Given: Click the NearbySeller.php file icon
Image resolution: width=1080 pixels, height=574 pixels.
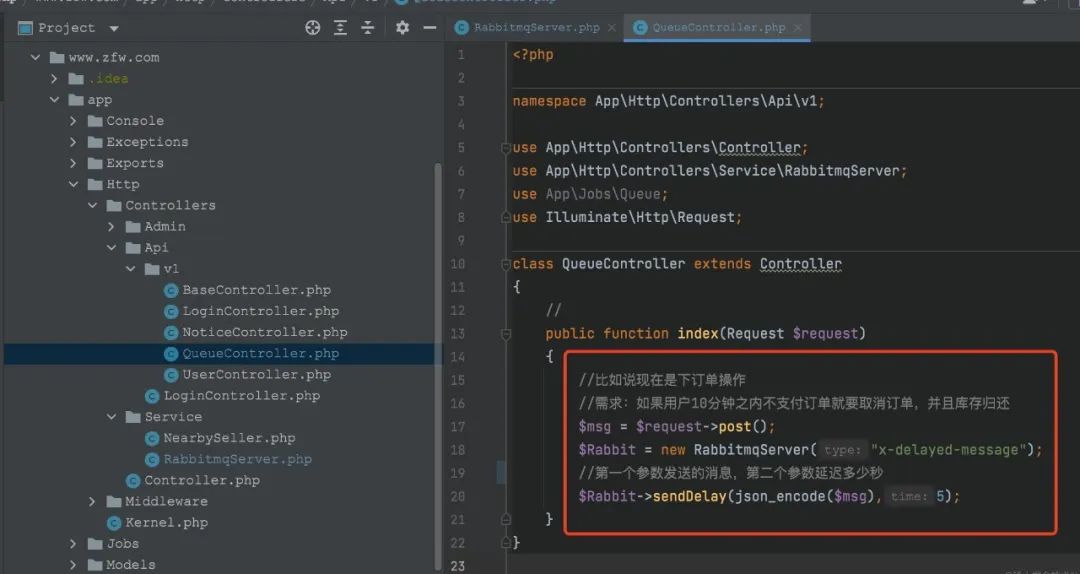Looking at the screenshot, I should tap(153, 438).
